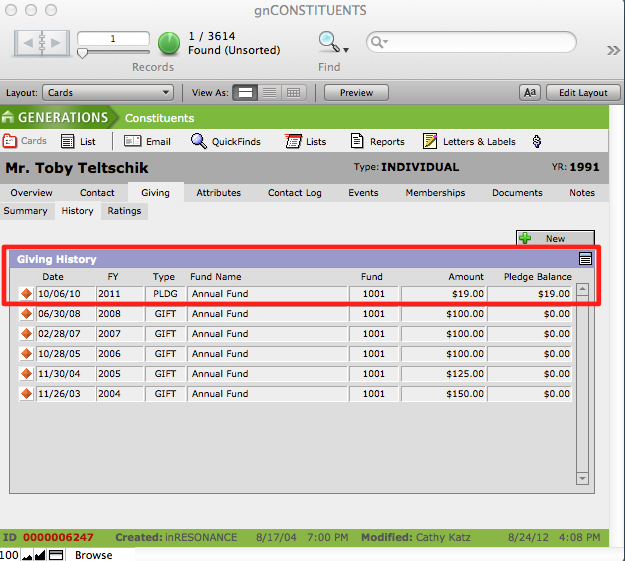Click the Giving History list menu icon

click(x=585, y=259)
